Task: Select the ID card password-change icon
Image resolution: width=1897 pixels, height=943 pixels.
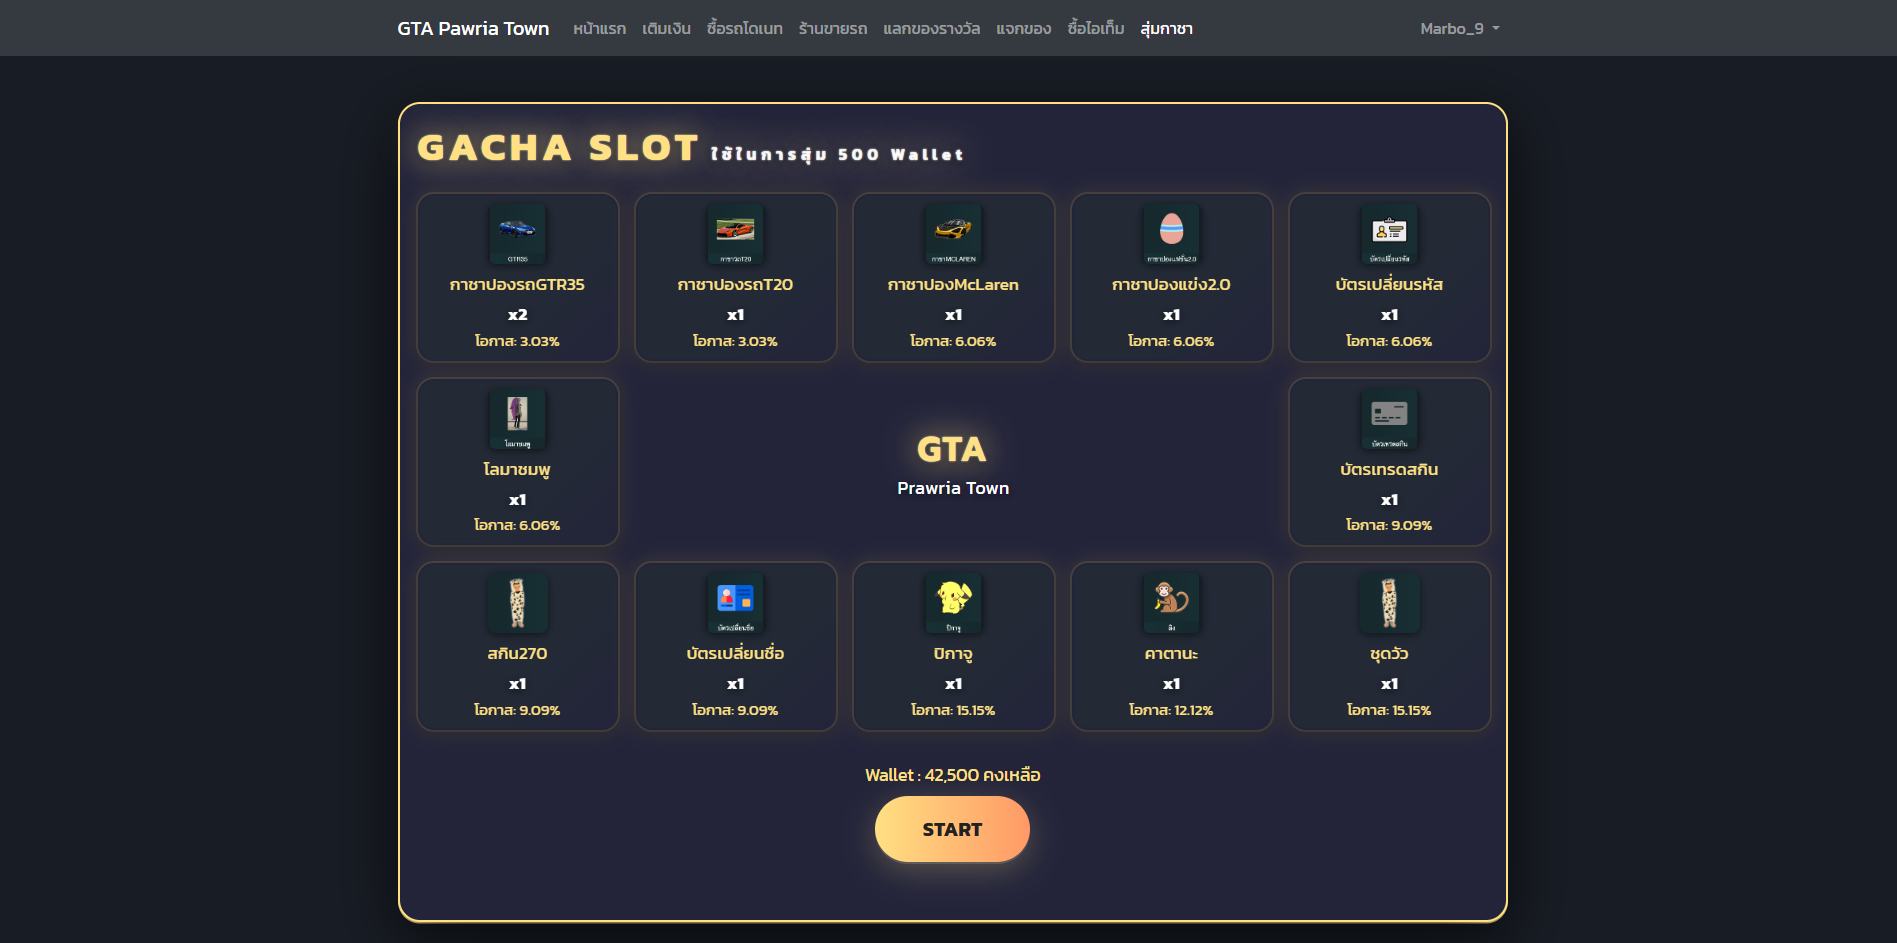Action: 1389,234
